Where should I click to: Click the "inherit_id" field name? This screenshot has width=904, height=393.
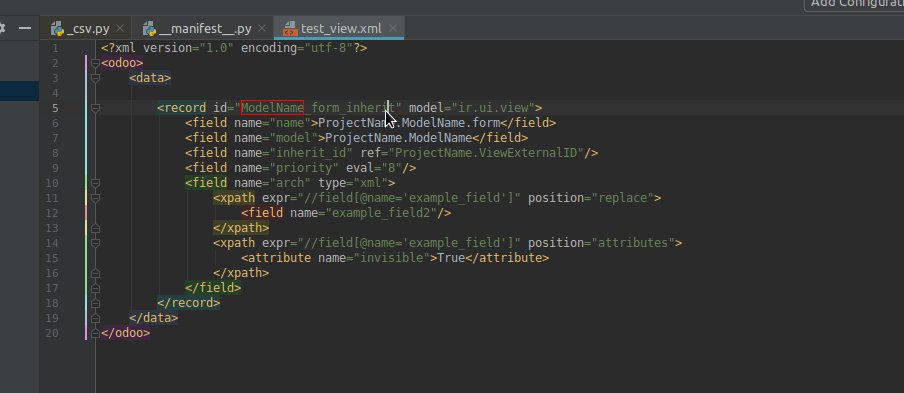[x=311, y=153]
